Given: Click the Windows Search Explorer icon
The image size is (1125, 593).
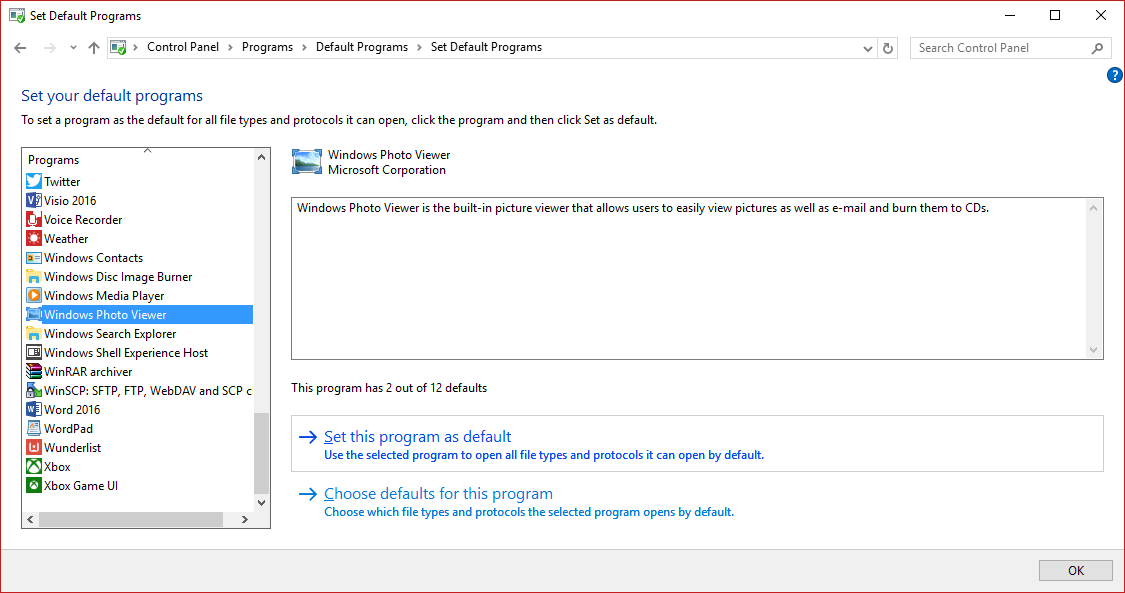Looking at the screenshot, I should point(34,333).
